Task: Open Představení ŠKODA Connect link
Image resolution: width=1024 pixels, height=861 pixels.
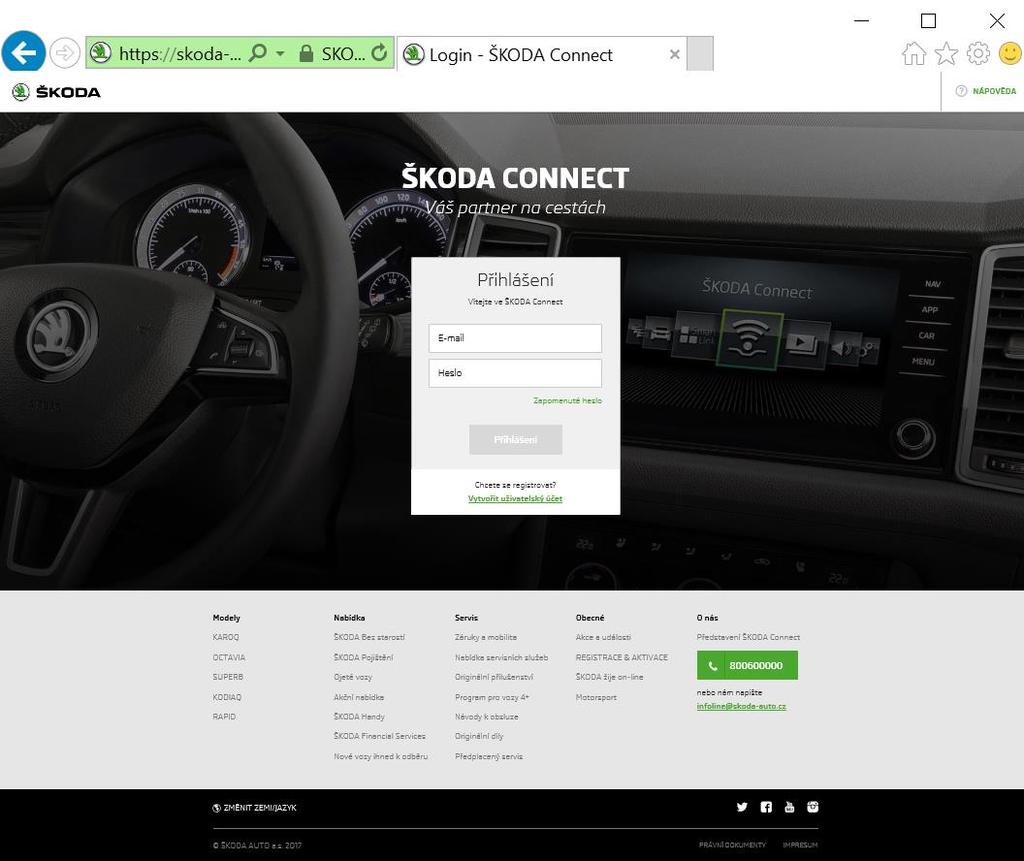Action: point(748,637)
